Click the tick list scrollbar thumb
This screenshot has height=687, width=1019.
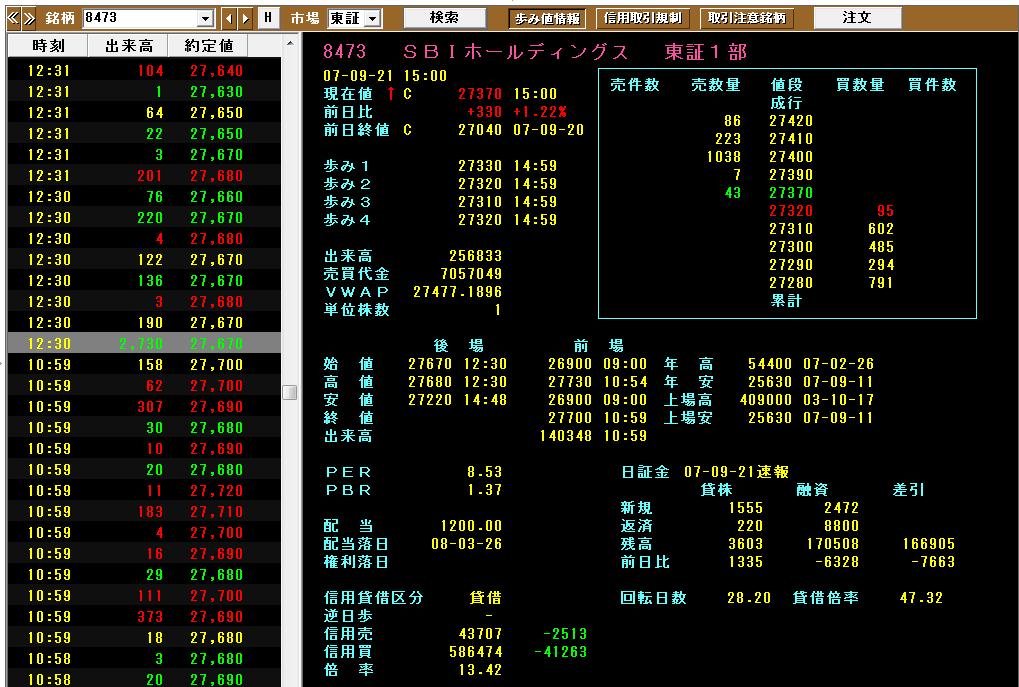tap(290, 393)
